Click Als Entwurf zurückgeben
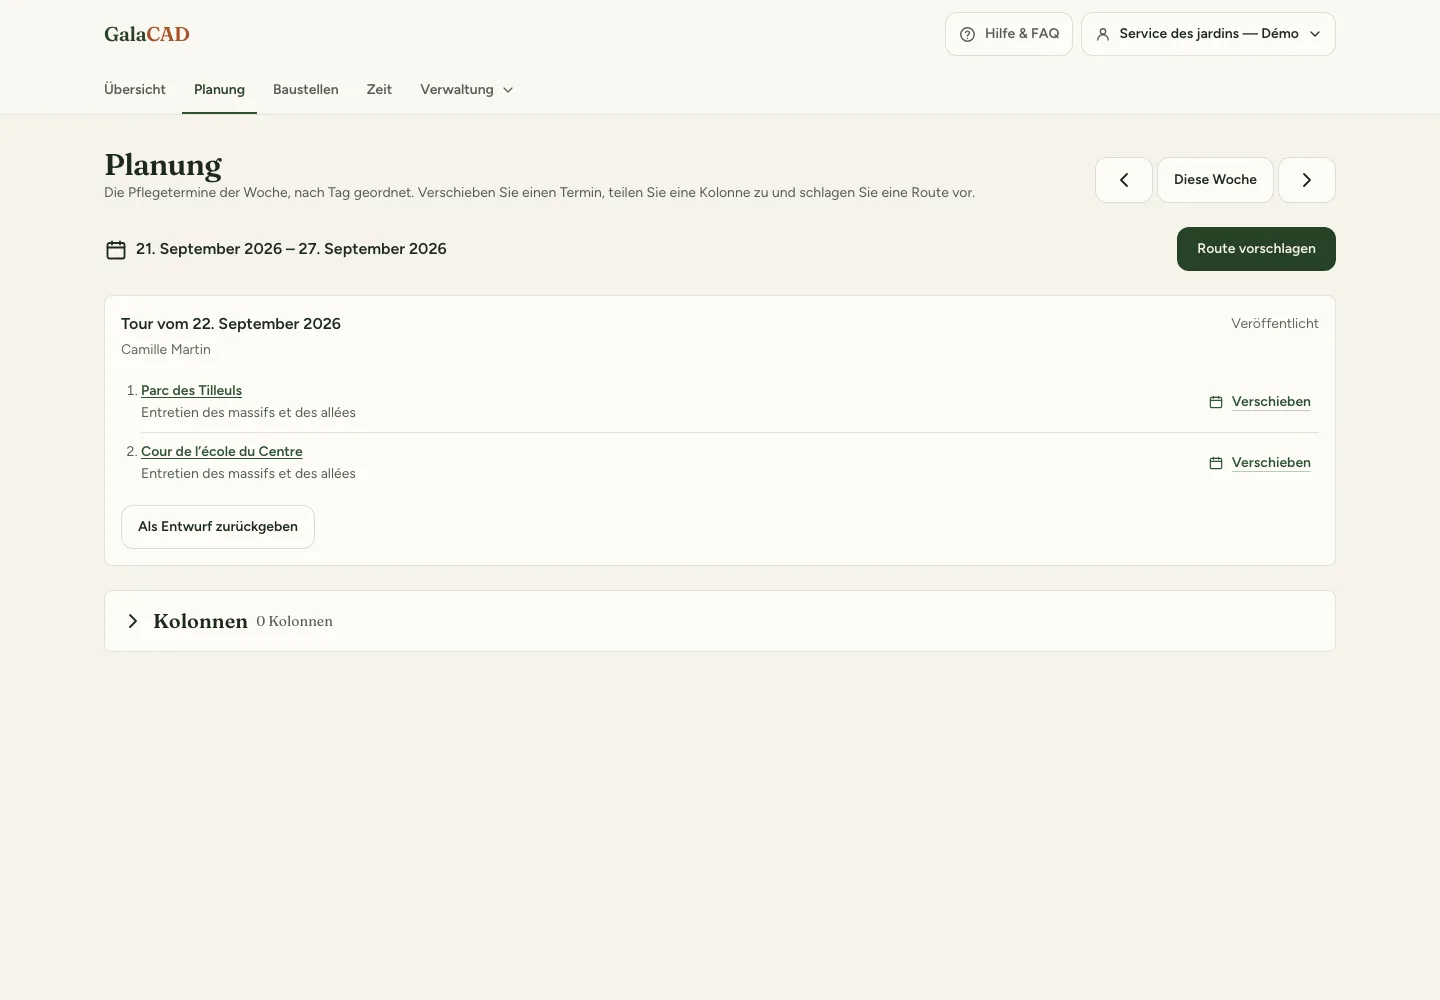Image resolution: width=1440 pixels, height=1000 pixels. click(x=218, y=527)
